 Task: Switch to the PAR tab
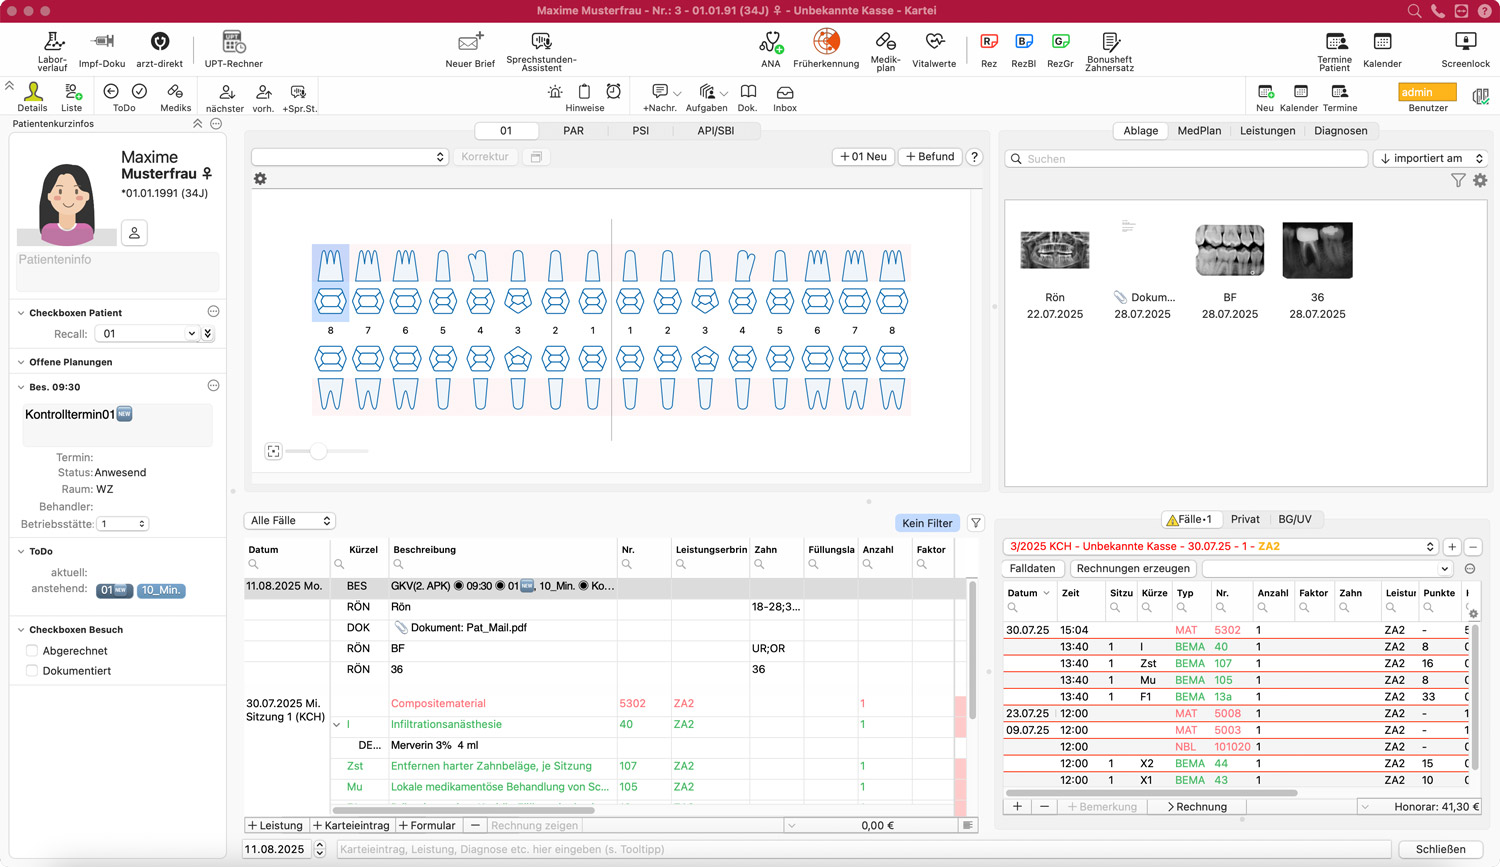(573, 131)
